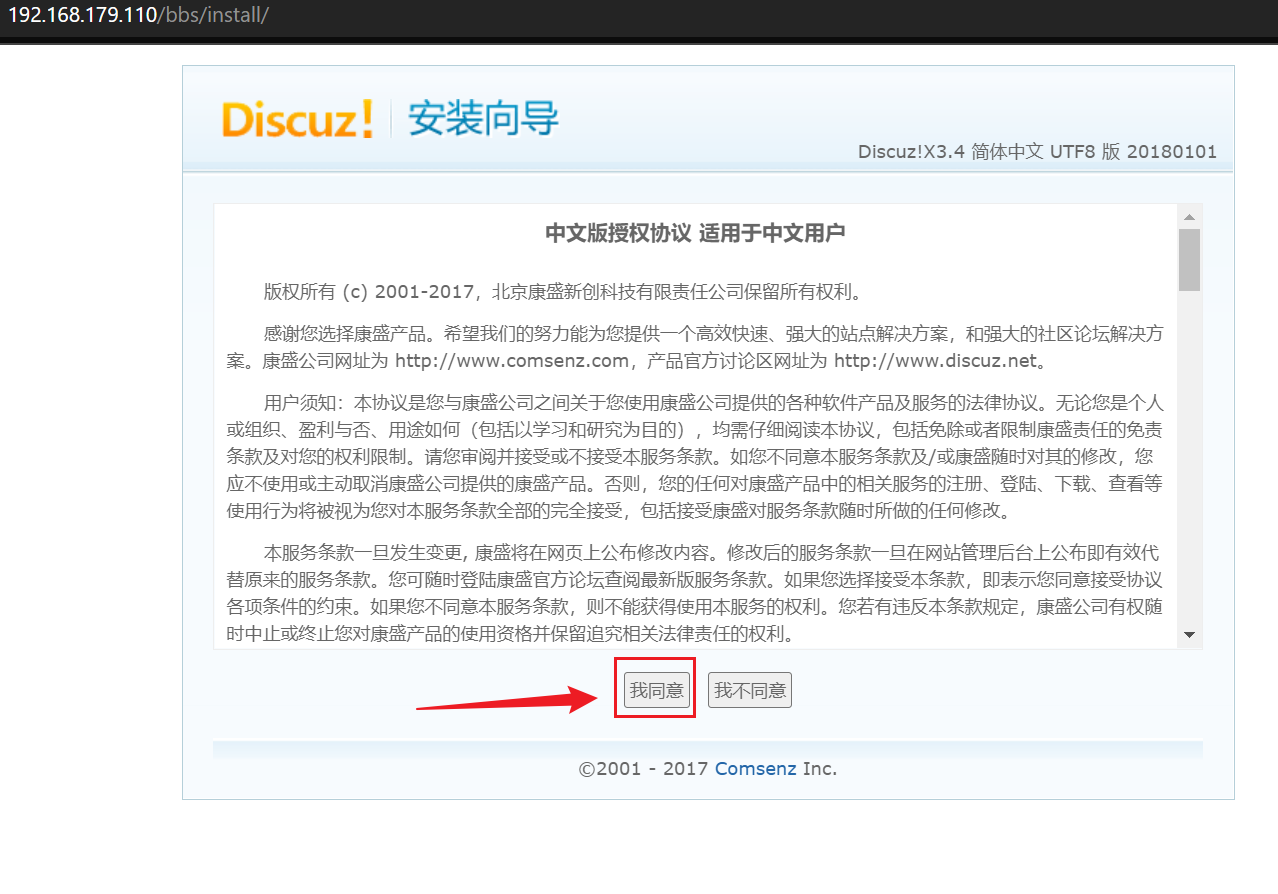Click the footer text ©2001 - 2017
Screen dimensions: 1278x894
pyautogui.click(x=644, y=769)
